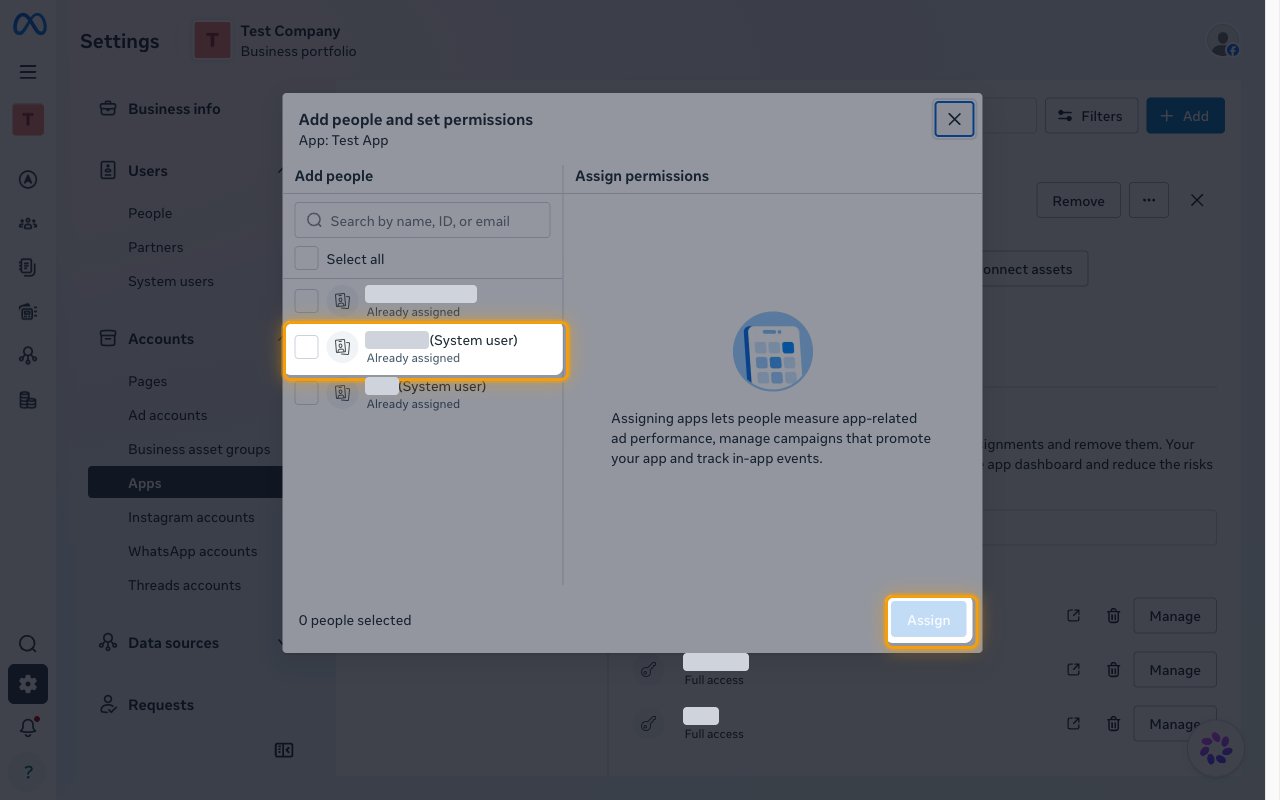Check the first Already assigned person checkbox
The height and width of the screenshot is (800, 1280).
pyautogui.click(x=307, y=301)
